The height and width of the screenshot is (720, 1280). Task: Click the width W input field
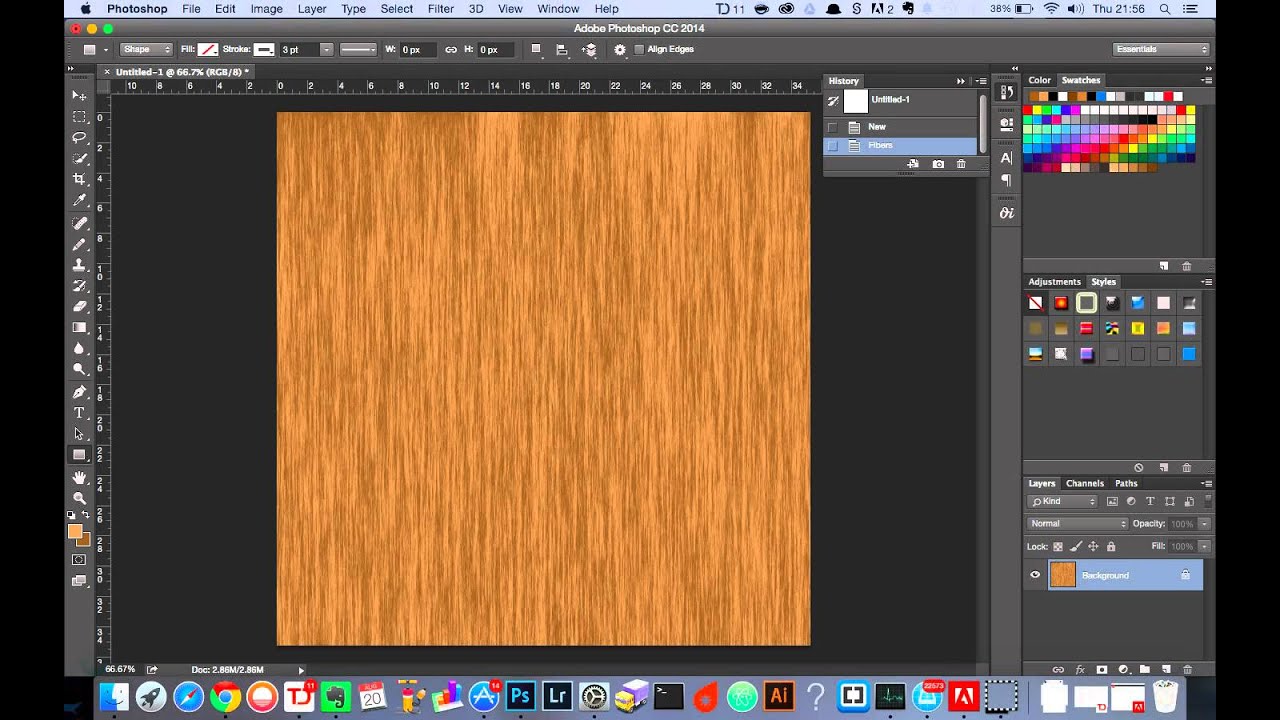pos(418,49)
